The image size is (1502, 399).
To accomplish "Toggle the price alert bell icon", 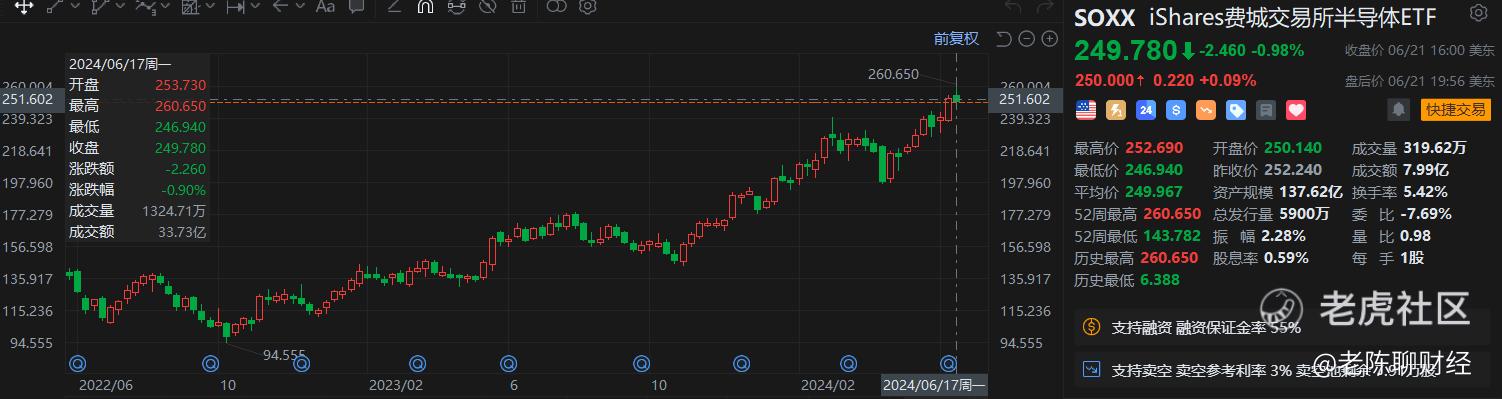I will pyautogui.click(x=1398, y=109).
